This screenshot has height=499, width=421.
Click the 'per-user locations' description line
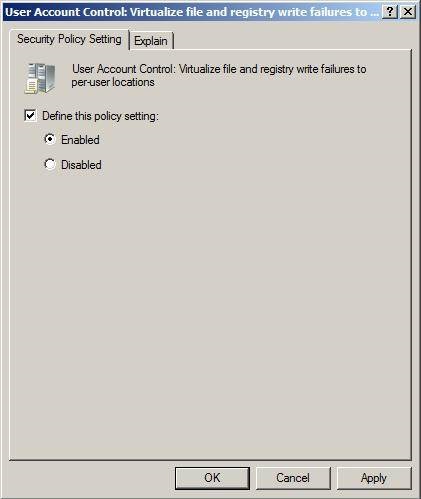[113, 82]
